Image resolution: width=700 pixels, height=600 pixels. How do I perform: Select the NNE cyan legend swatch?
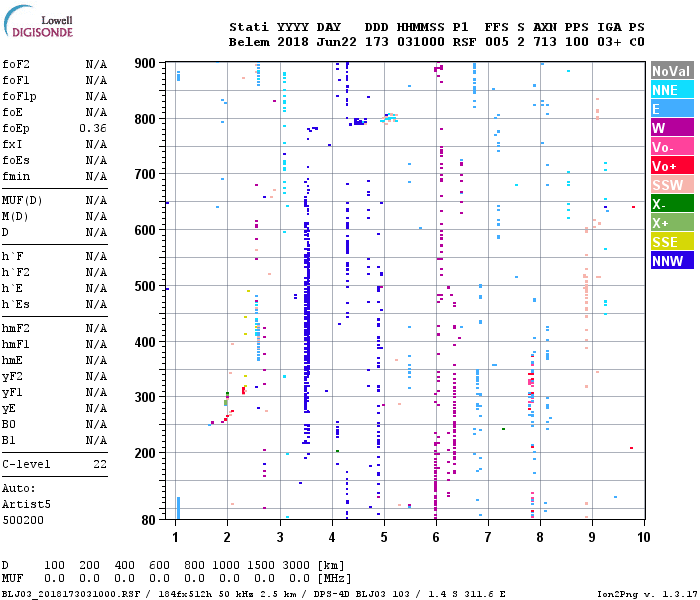pyautogui.click(x=672, y=90)
